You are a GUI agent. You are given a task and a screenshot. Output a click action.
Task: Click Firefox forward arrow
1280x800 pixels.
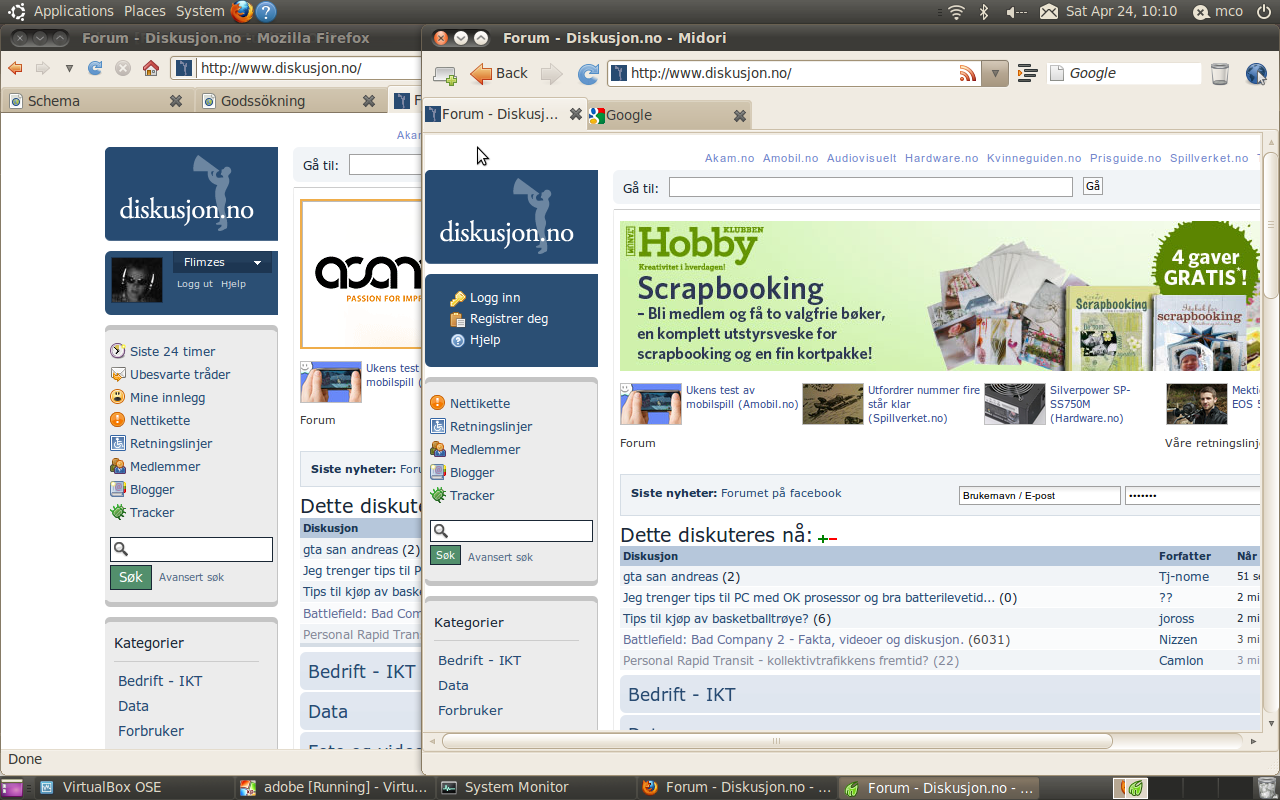[x=42, y=68]
